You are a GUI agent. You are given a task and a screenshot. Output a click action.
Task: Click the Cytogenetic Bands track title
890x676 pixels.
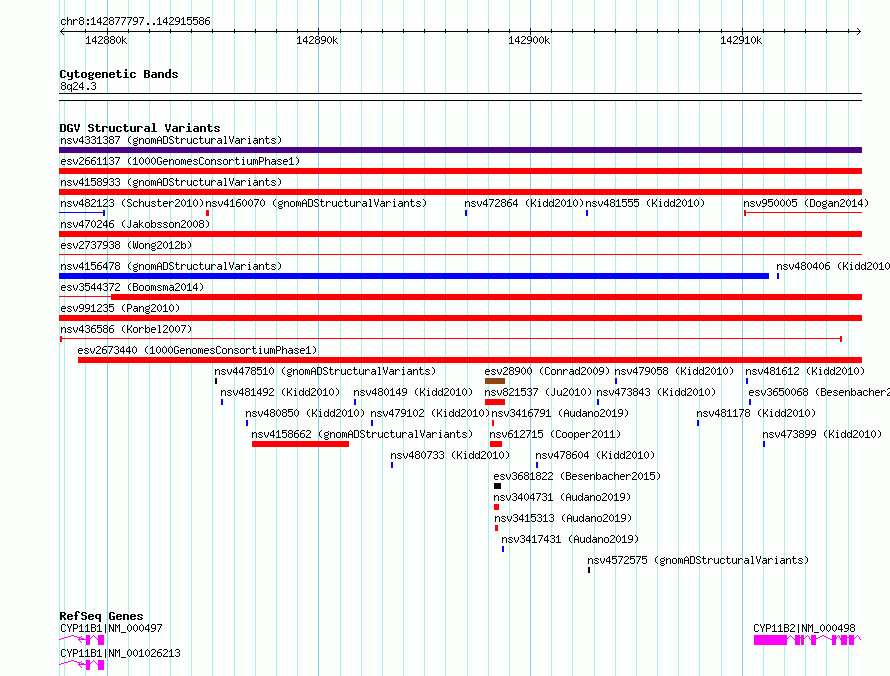pyautogui.click(x=119, y=74)
